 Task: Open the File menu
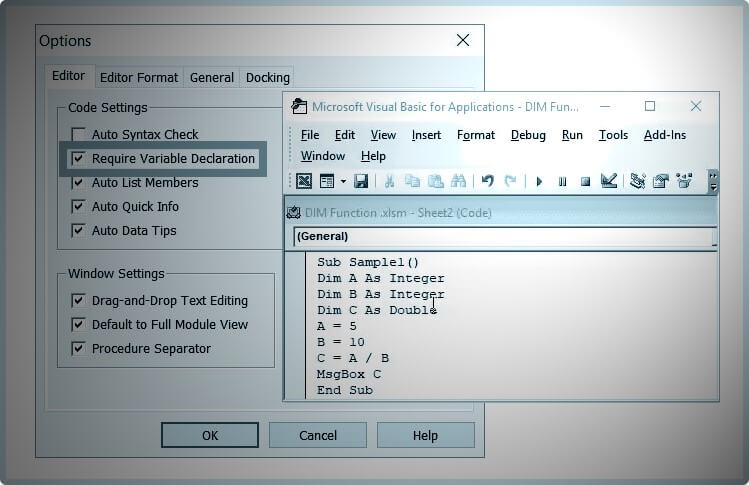310,135
